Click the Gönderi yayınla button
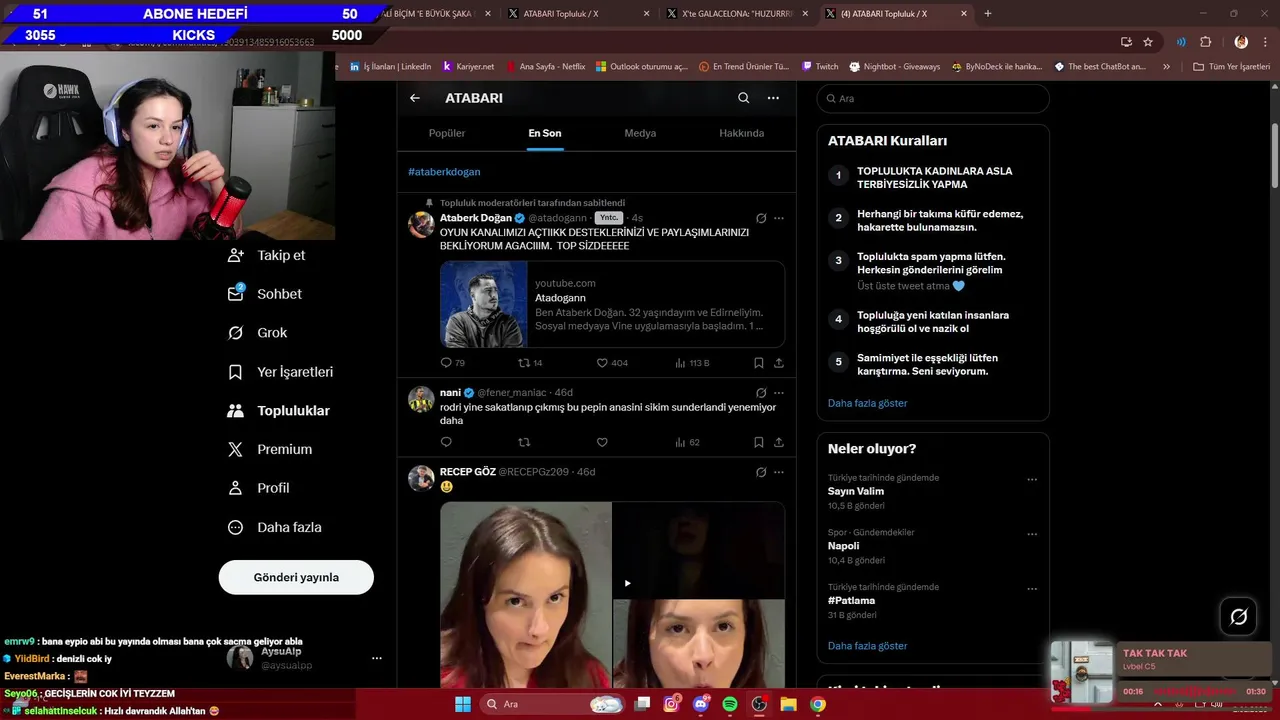 coord(296,577)
